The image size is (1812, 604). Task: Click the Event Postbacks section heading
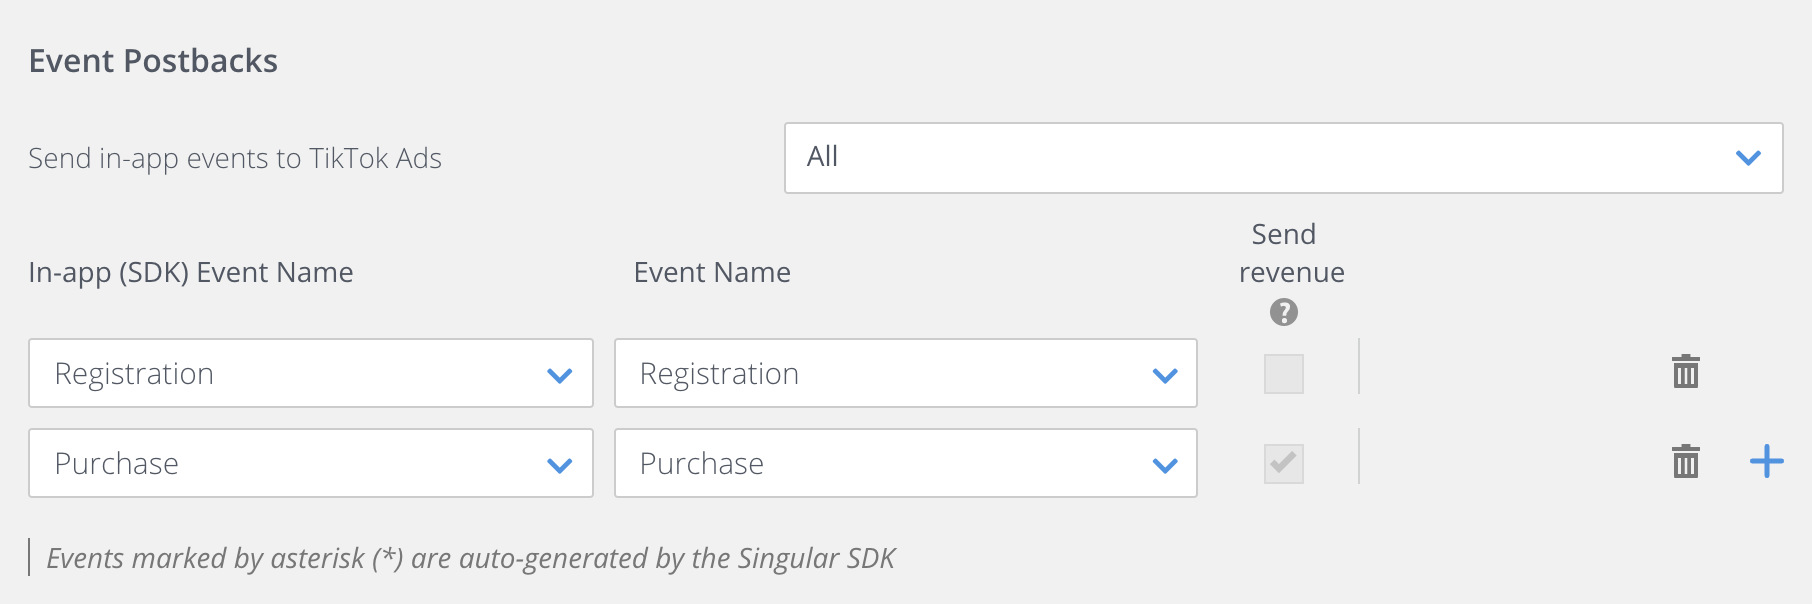tap(153, 61)
